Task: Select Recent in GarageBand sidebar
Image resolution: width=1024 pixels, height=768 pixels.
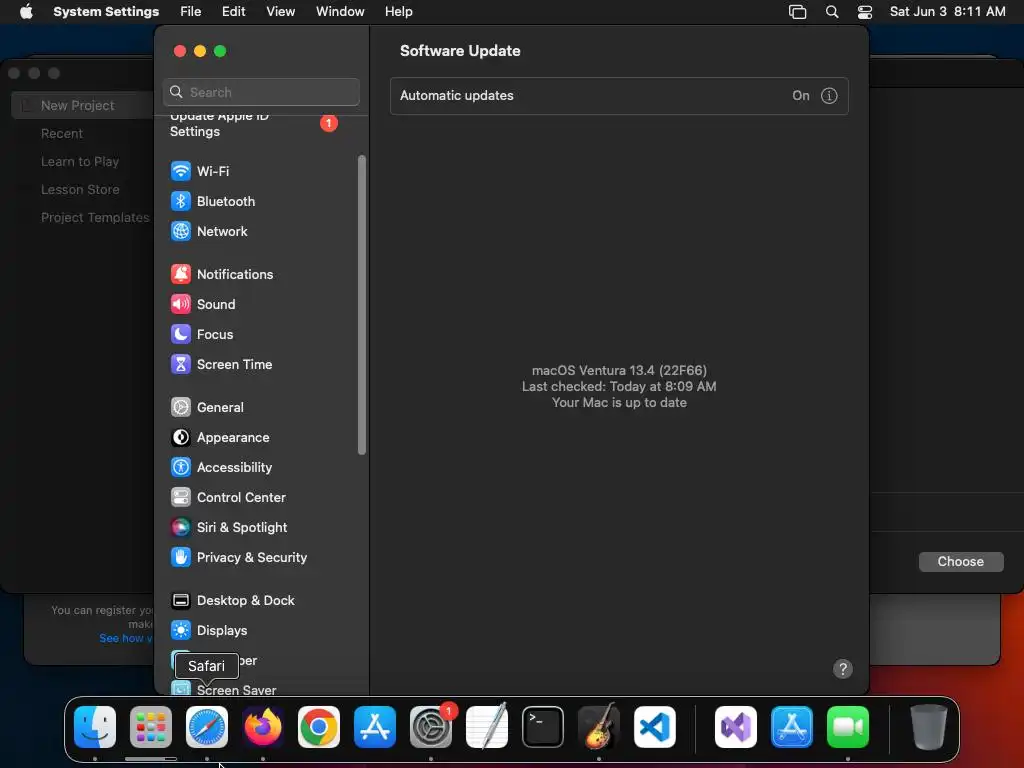Action: (62, 133)
